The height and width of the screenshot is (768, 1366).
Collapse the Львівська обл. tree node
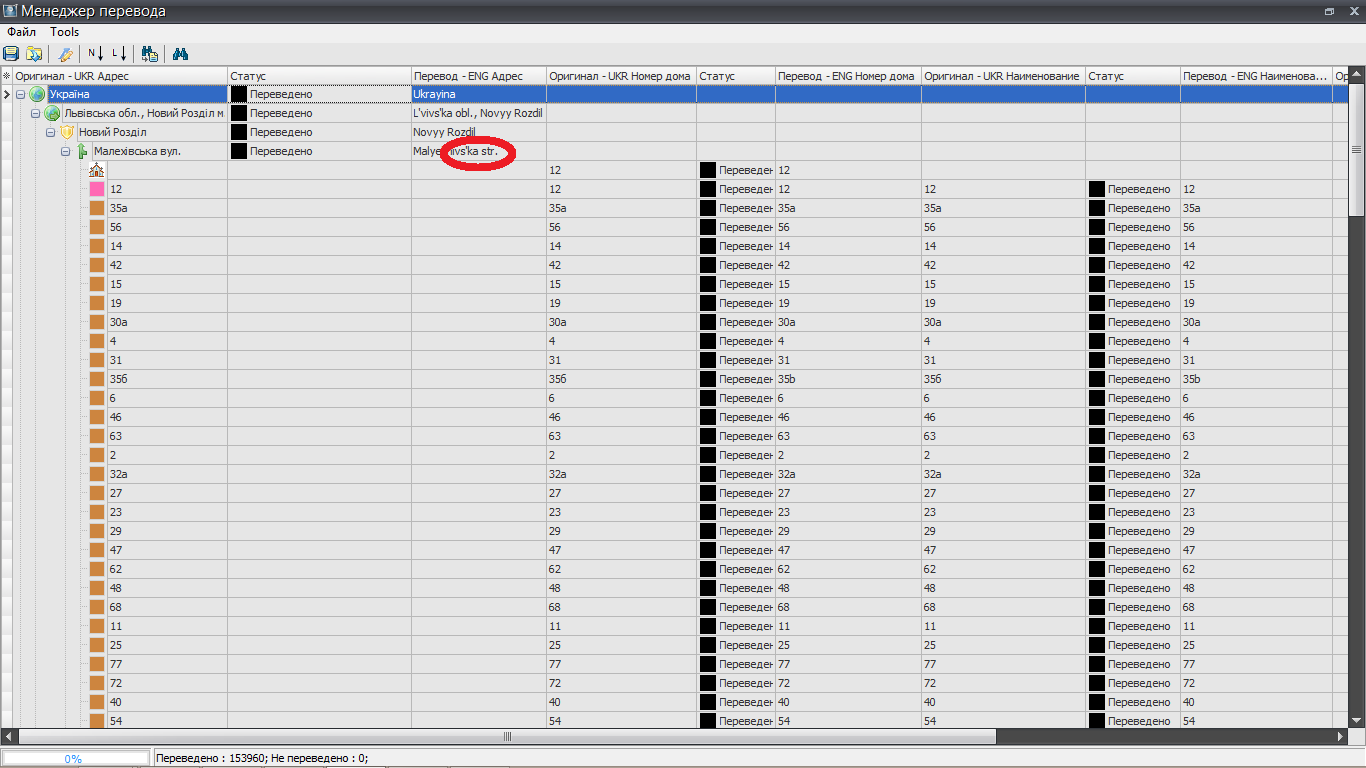pyautogui.click(x=35, y=113)
